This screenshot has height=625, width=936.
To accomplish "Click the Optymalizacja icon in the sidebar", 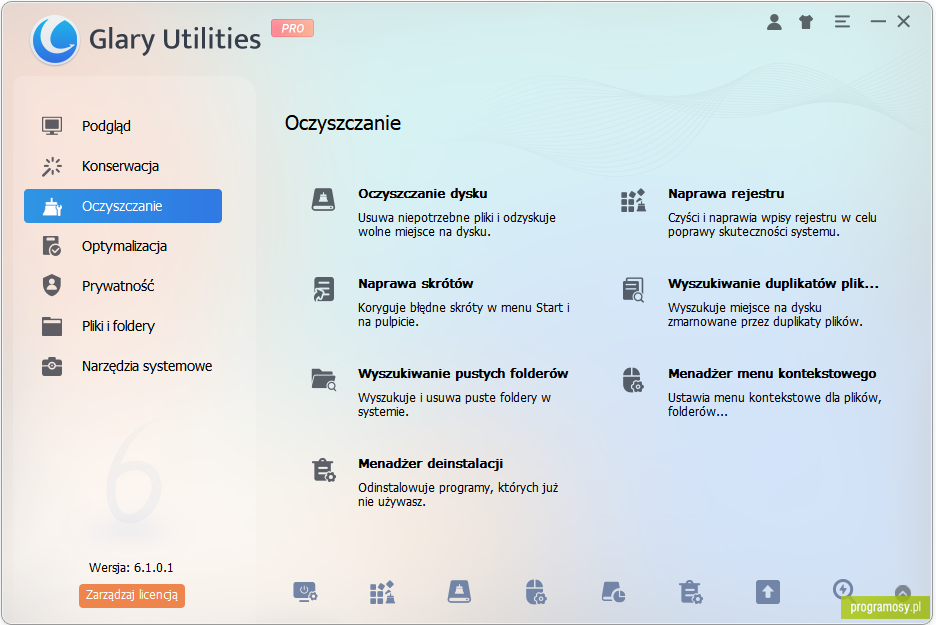I will click(52, 246).
